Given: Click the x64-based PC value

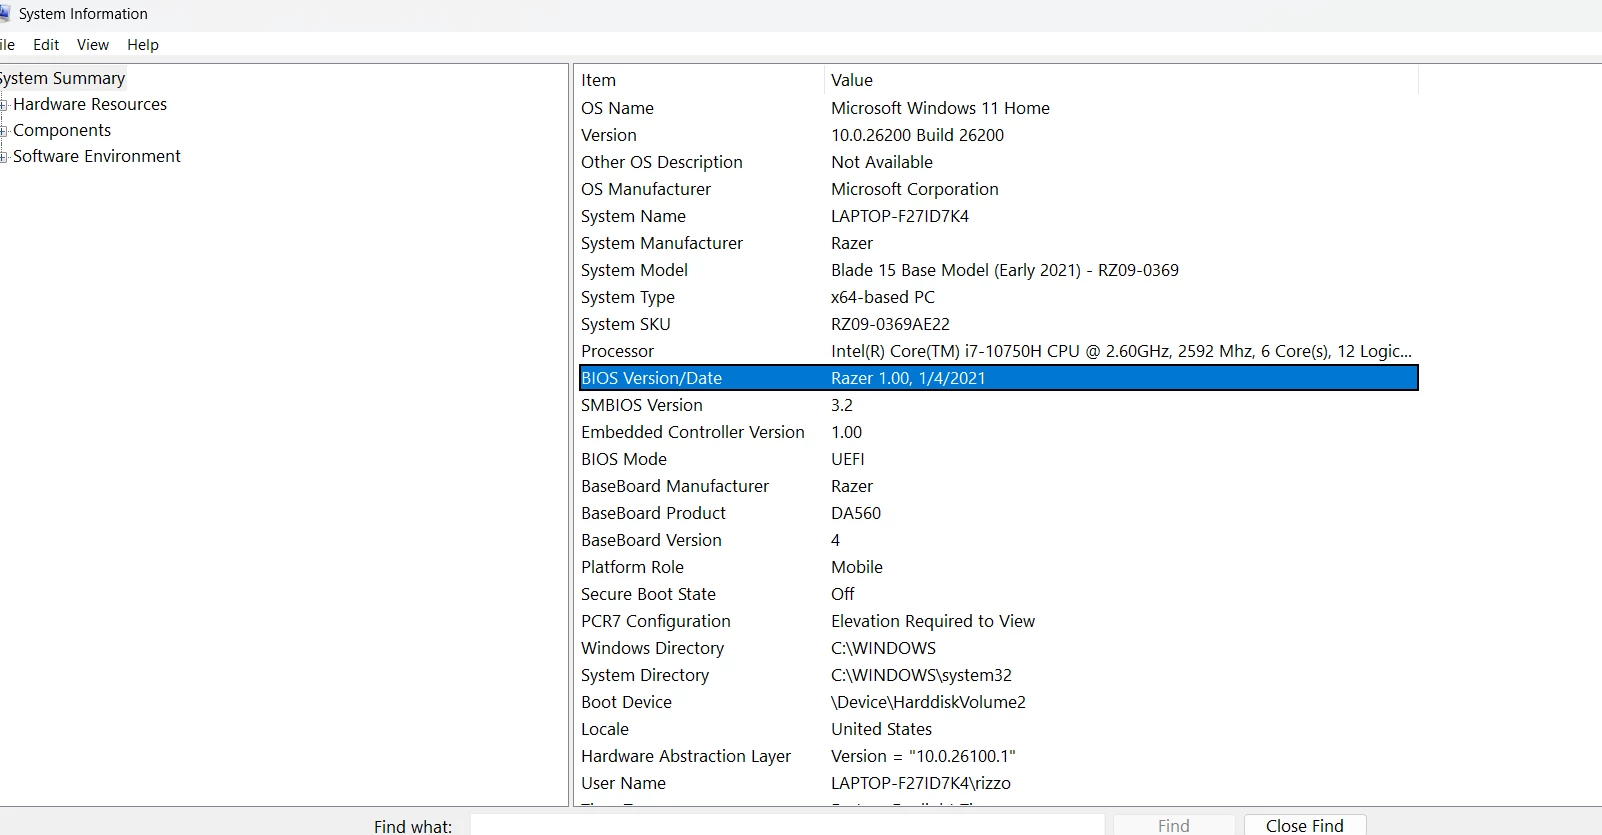Looking at the screenshot, I should coord(883,297).
